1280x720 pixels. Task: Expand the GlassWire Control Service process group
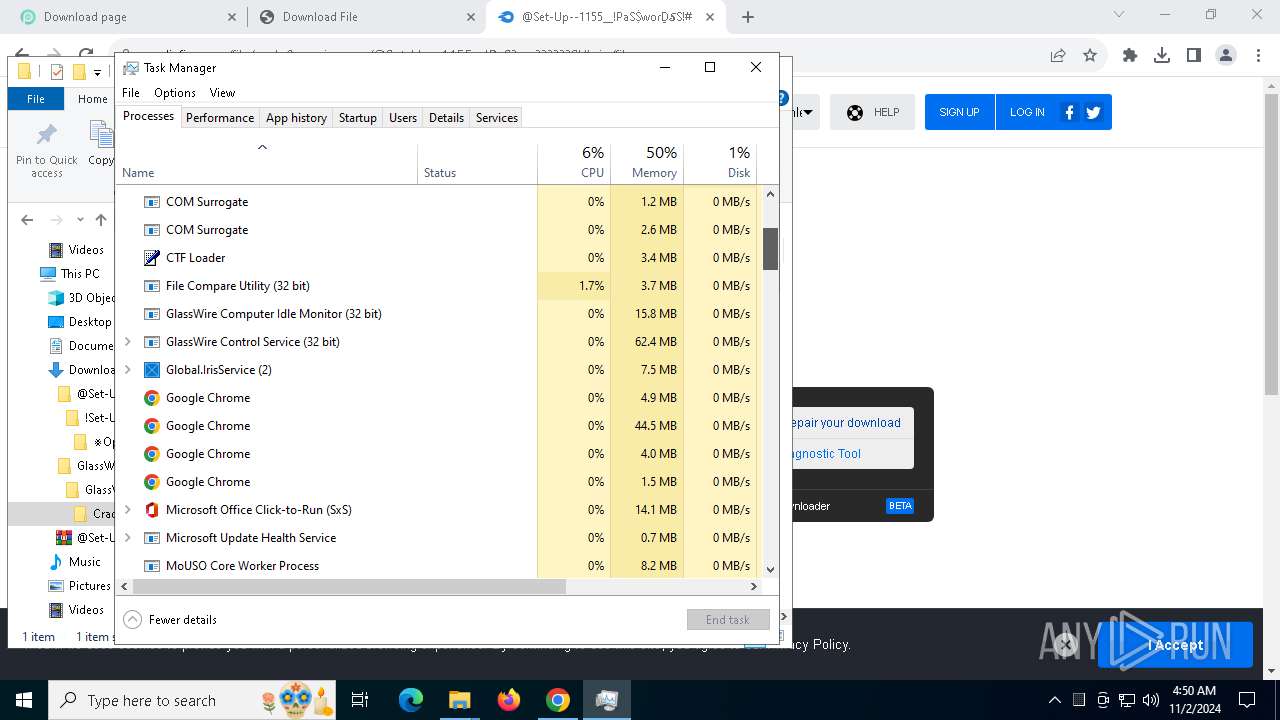coord(127,342)
